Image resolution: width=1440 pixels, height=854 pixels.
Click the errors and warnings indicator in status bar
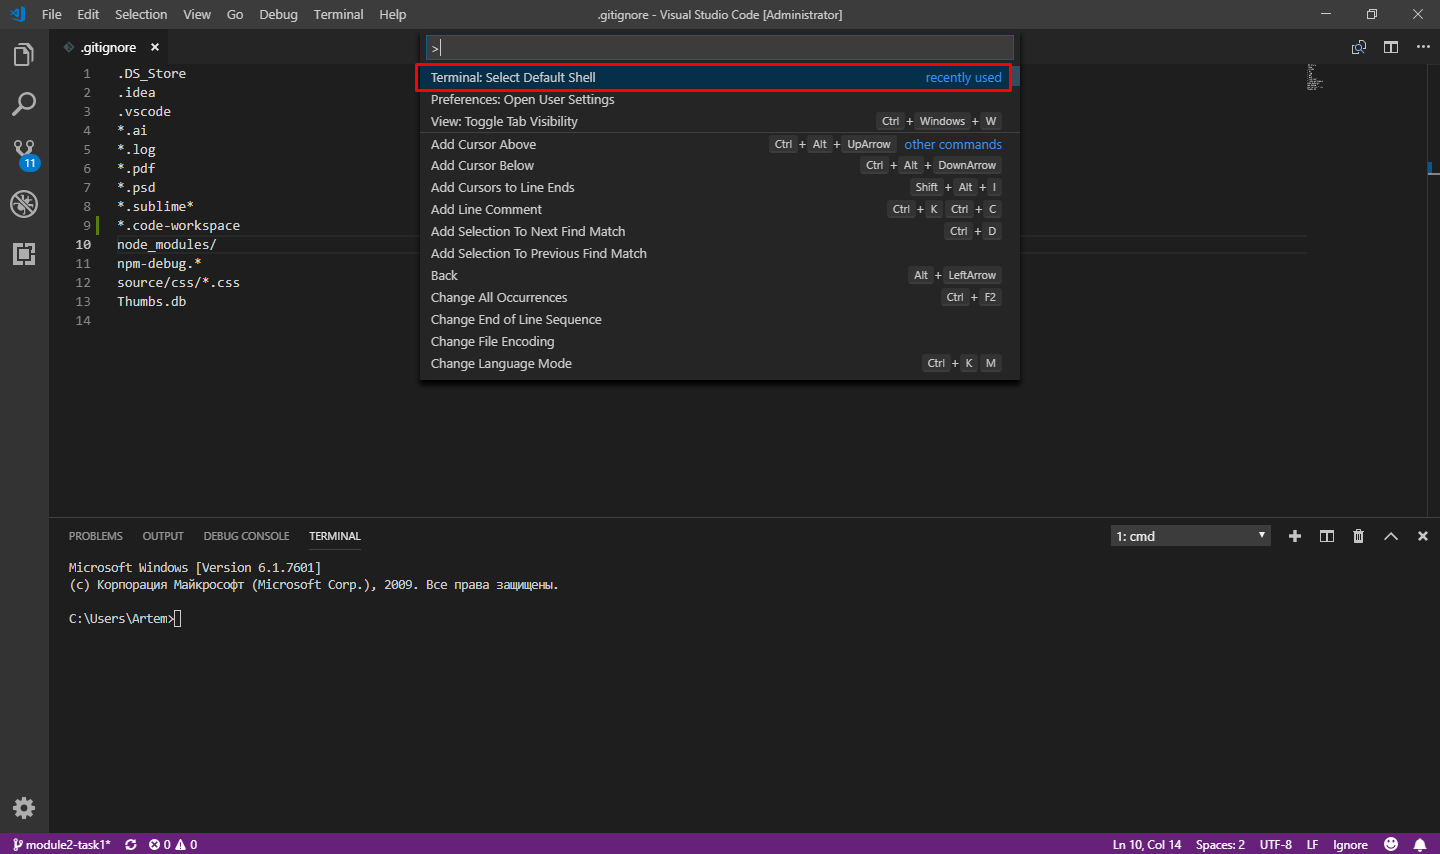[172, 844]
